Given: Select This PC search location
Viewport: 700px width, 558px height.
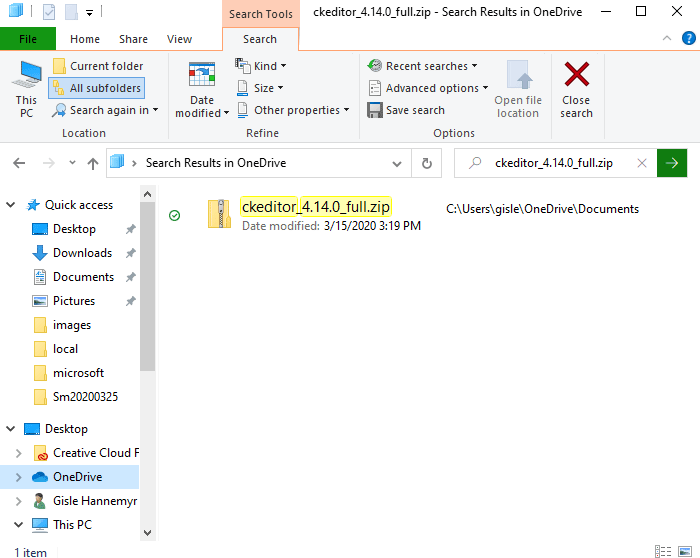Looking at the screenshot, I should coord(26,89).
